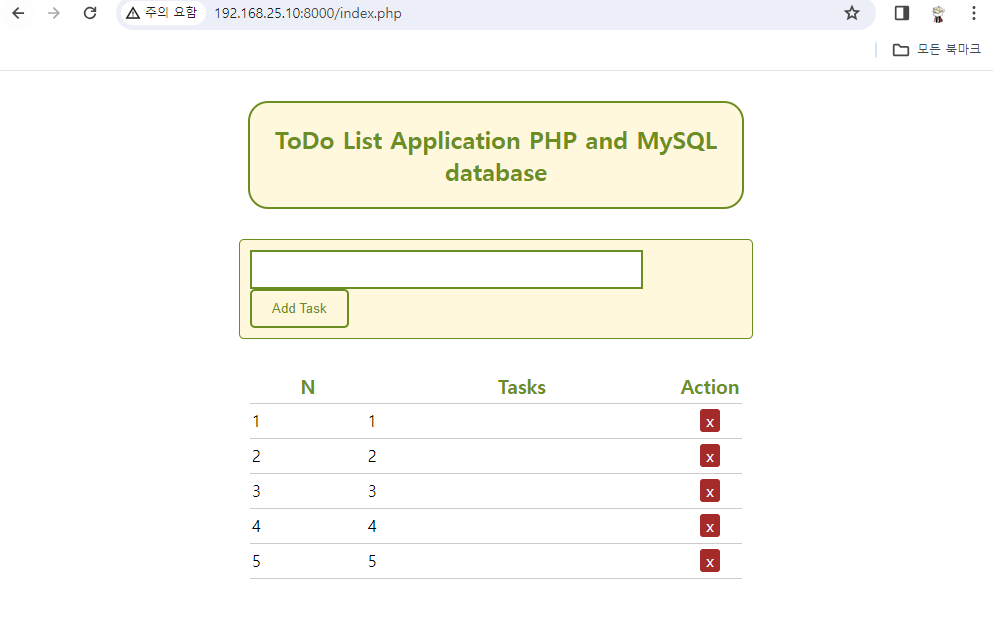
Task: Select the number cell in row 1
Action: (x=256, y=422)
